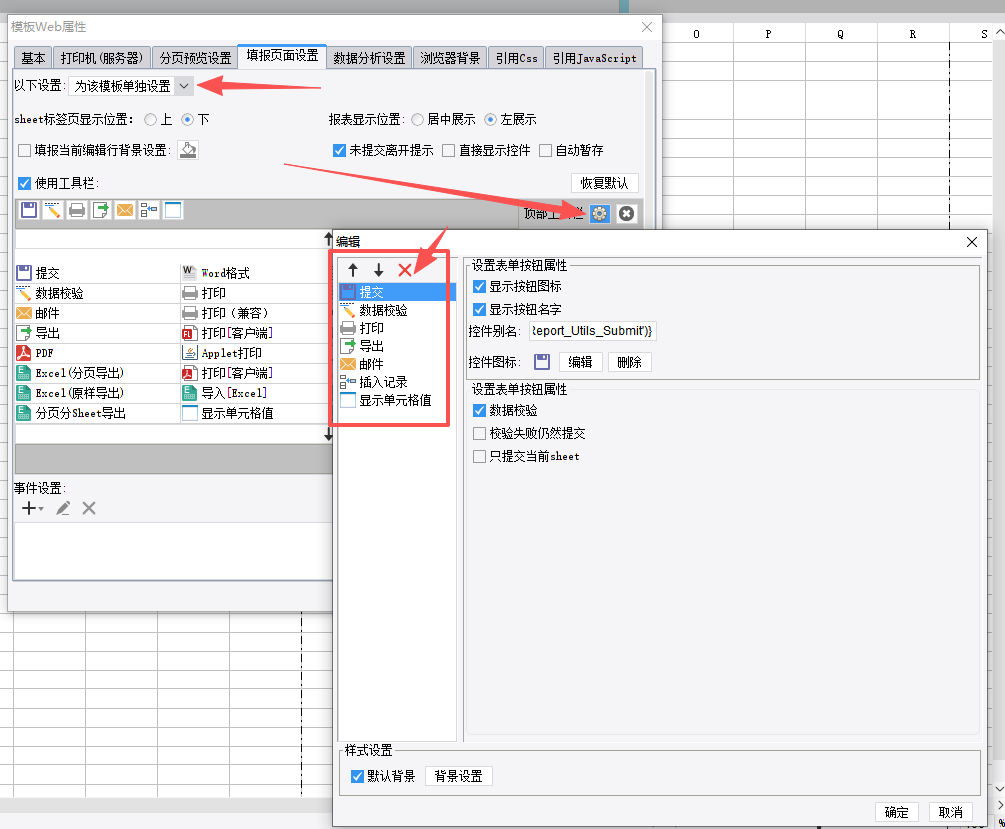Click the save/submit icon in toolbar preview
The image size is (1005, 829).
29,210
